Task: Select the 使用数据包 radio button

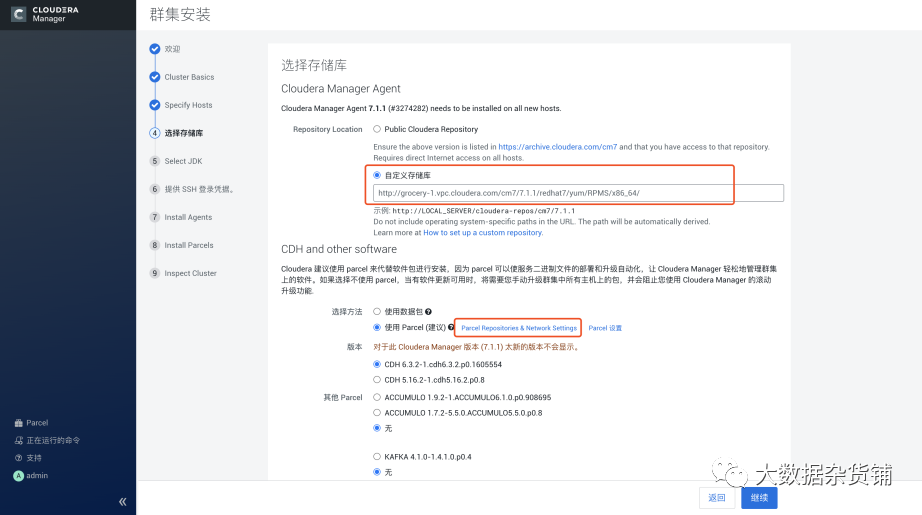Action: 377,312
